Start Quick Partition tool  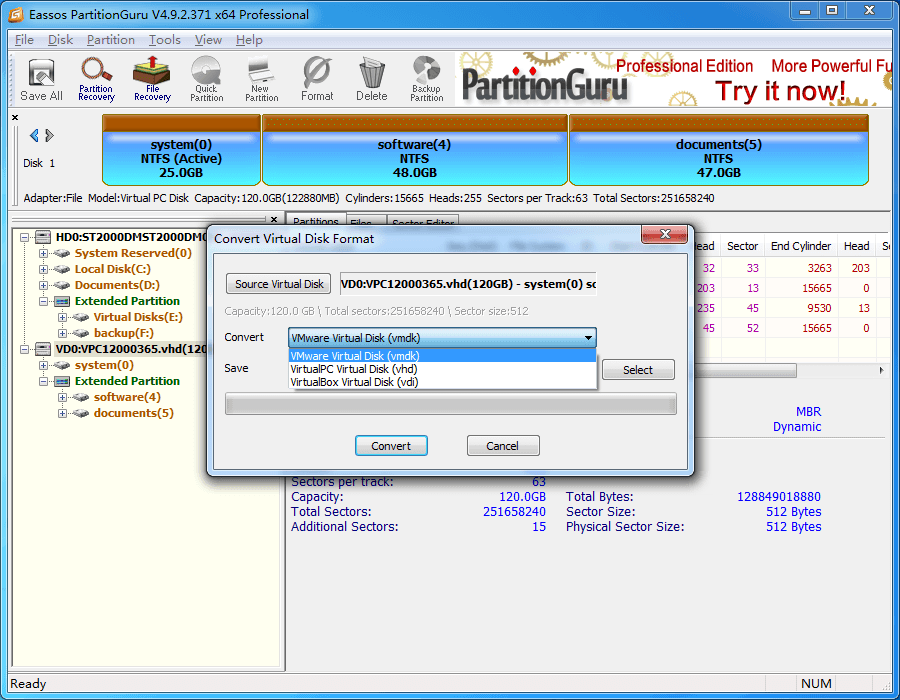pyautogui.click(x=207, y=80)
